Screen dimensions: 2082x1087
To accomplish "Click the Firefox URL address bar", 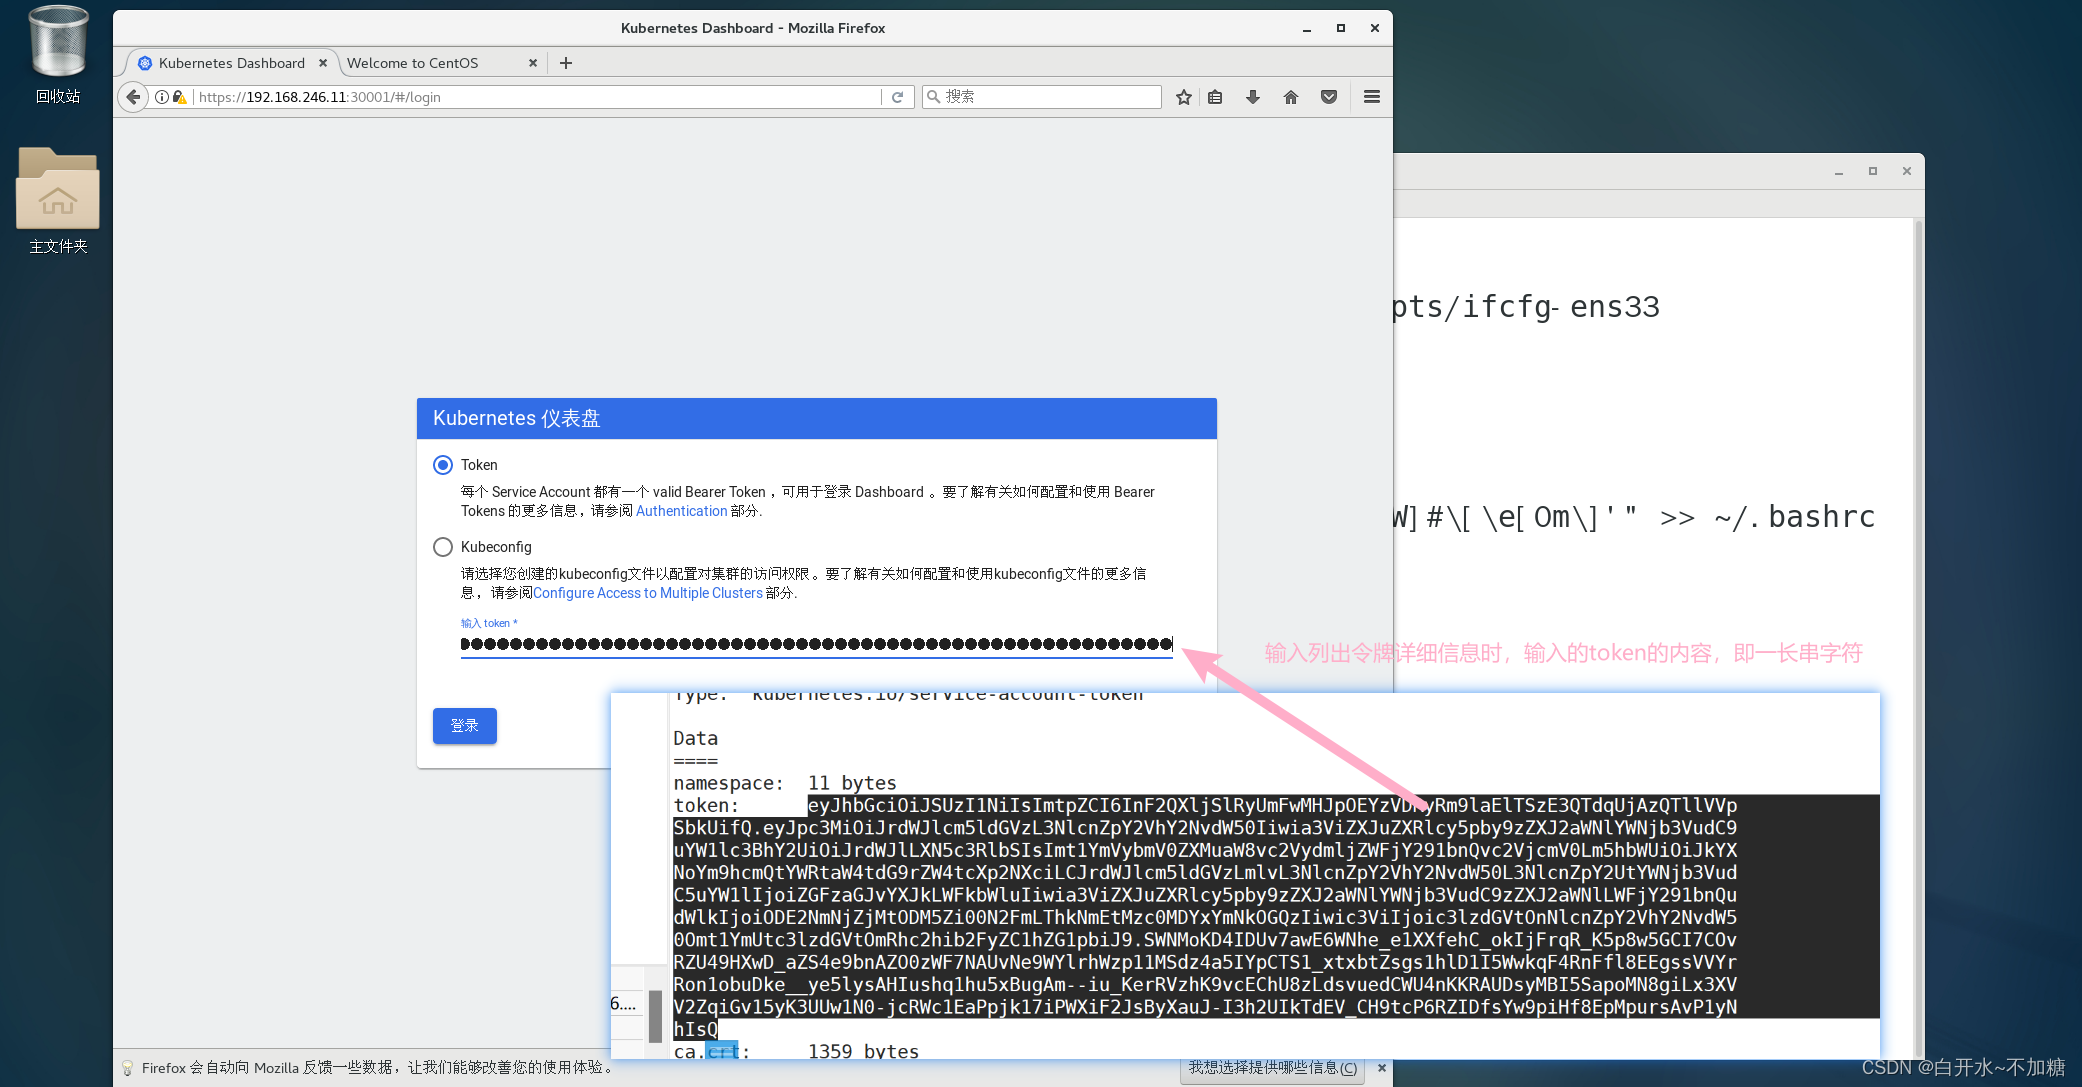I will [538, 97].
